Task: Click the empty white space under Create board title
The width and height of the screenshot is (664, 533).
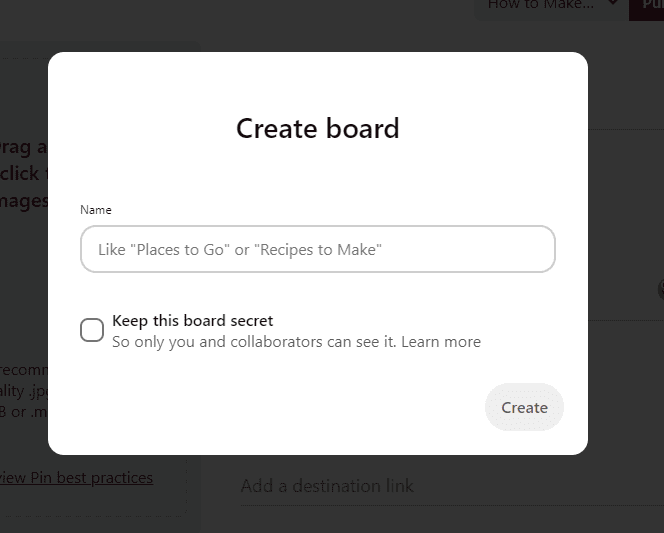Action: [318, 174]
